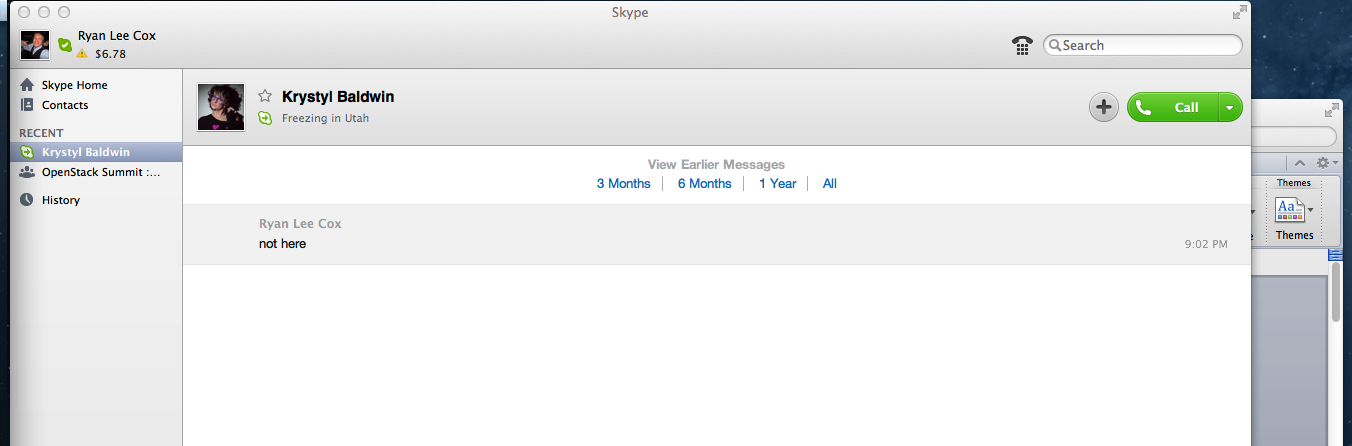Viewport: 1352px width, 446px height.
Task: Show messages from the last 6 Months
Action: (x=704, y=184)
